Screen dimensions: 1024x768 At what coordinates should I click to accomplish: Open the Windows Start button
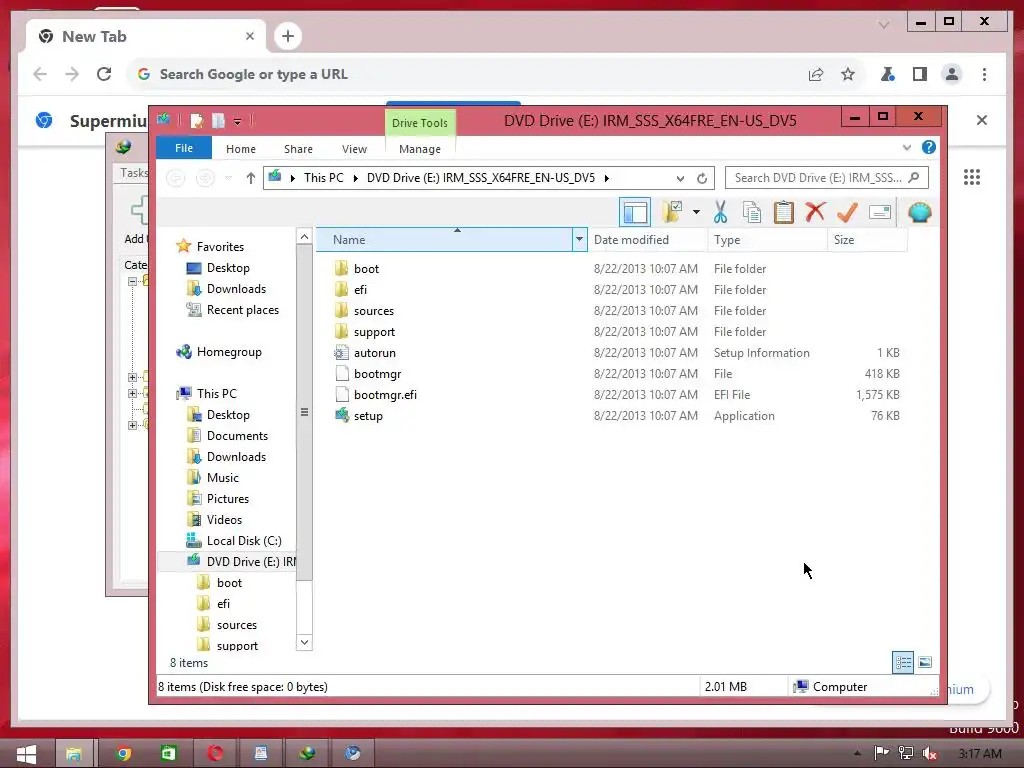tap(25, 754)
